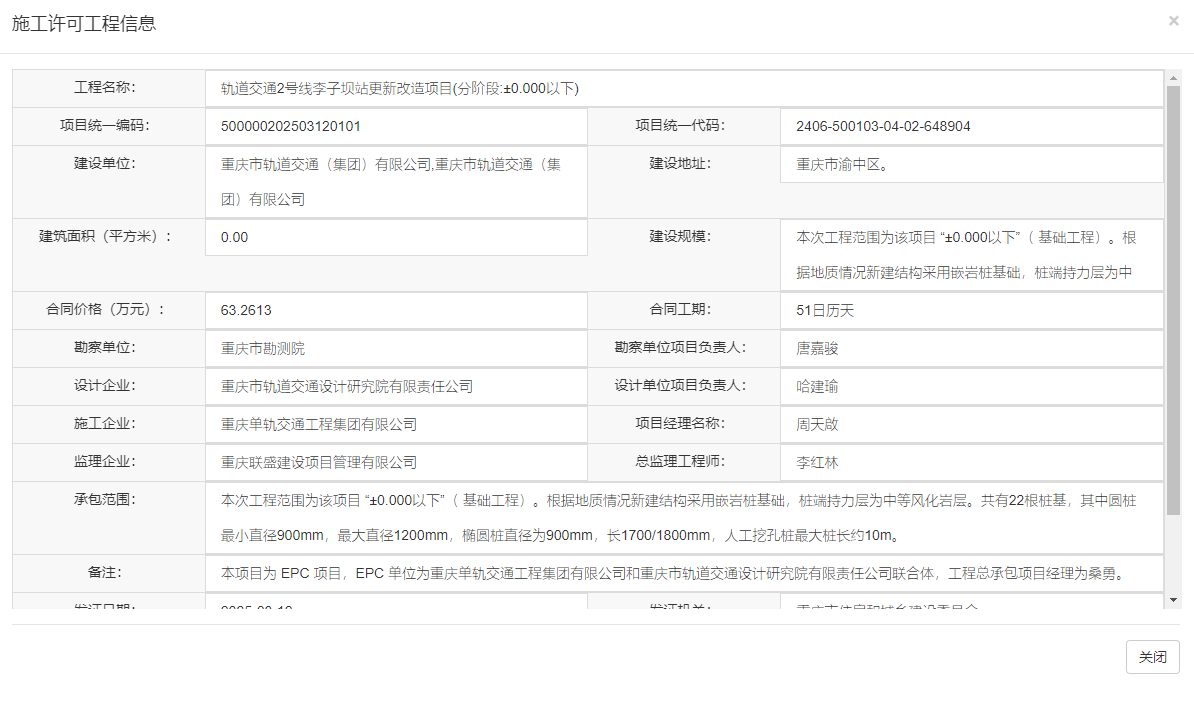Viewport: 1194px width, 703px height.
Task: Click the 工程名称 value field
Action: coord(400,88)
